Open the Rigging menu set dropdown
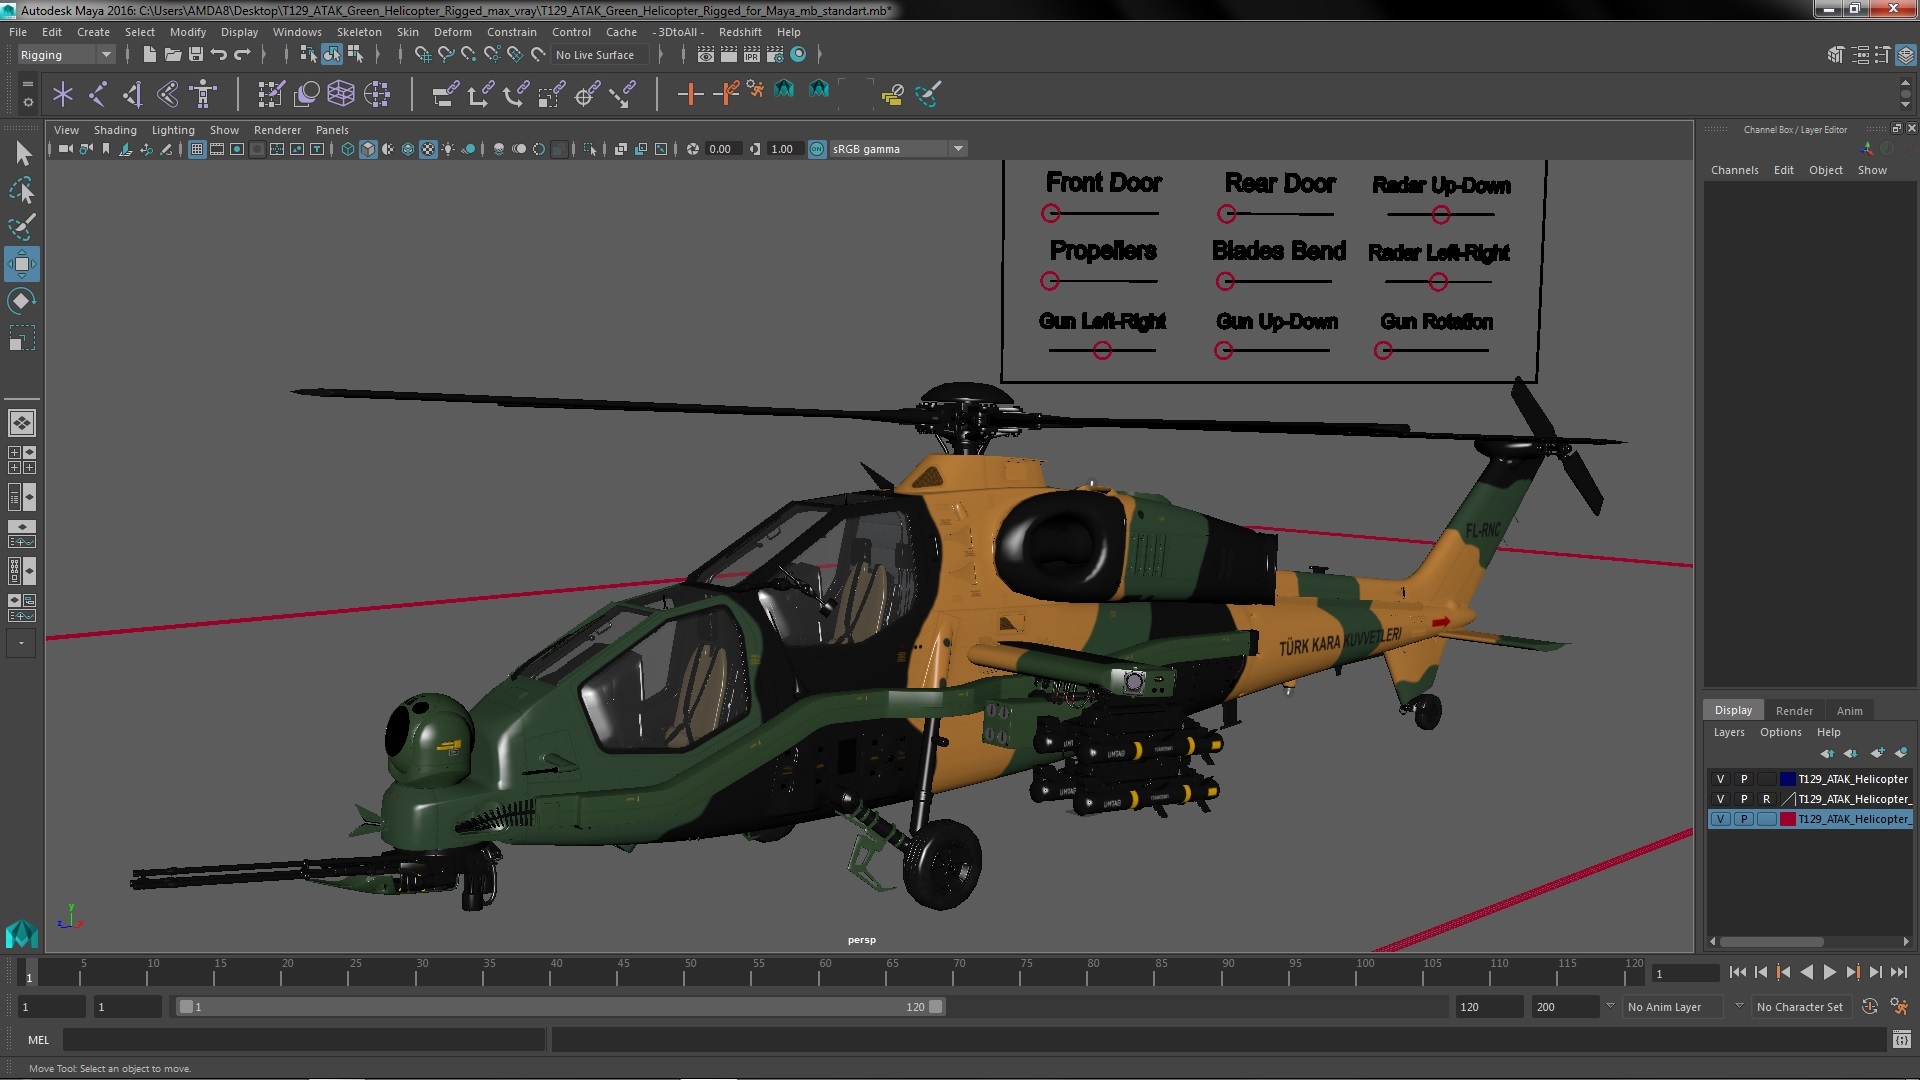This screenshot has height=1080, width=1920. click(66, 55)
